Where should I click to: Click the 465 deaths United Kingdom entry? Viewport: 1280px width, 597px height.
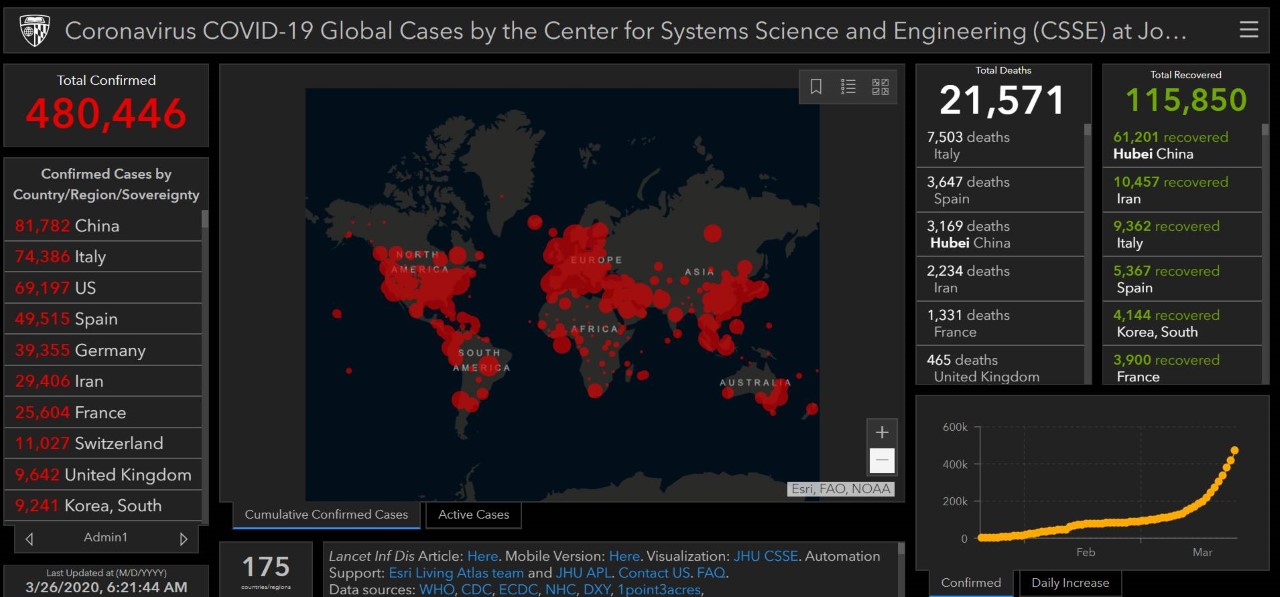[1000, 366]
